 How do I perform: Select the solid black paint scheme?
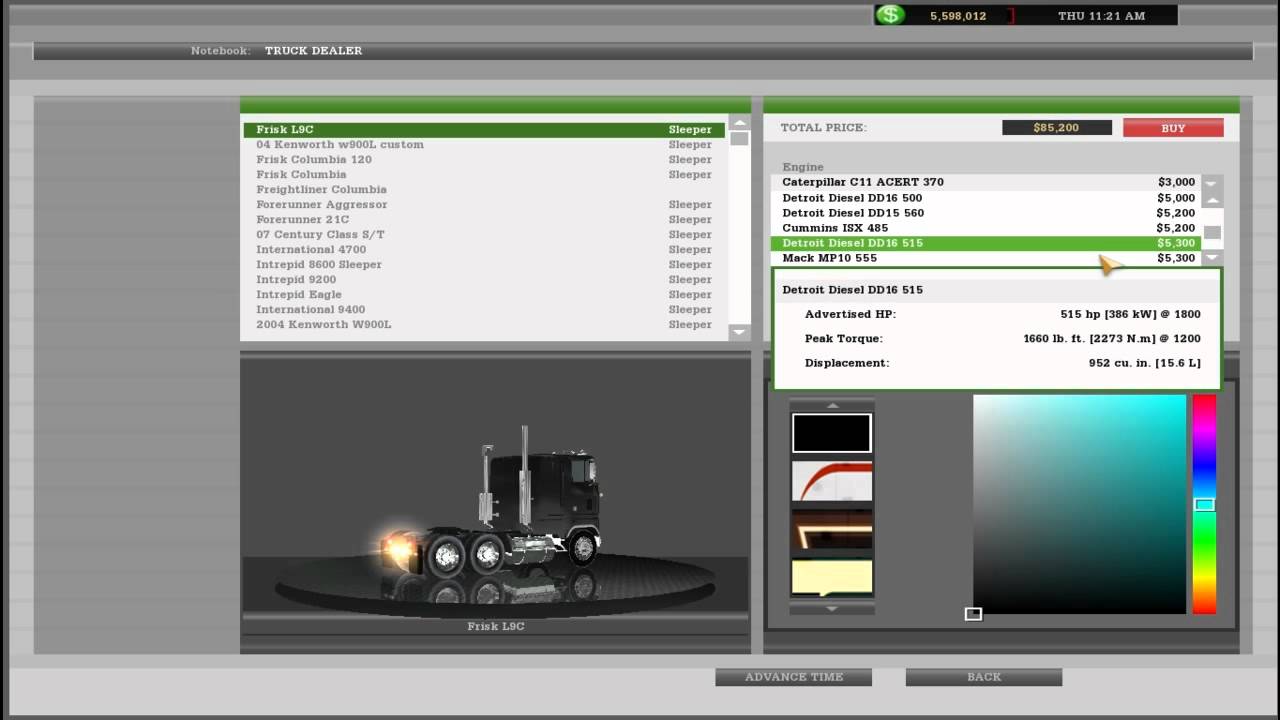pyautogui.click(x=832, y=434)
